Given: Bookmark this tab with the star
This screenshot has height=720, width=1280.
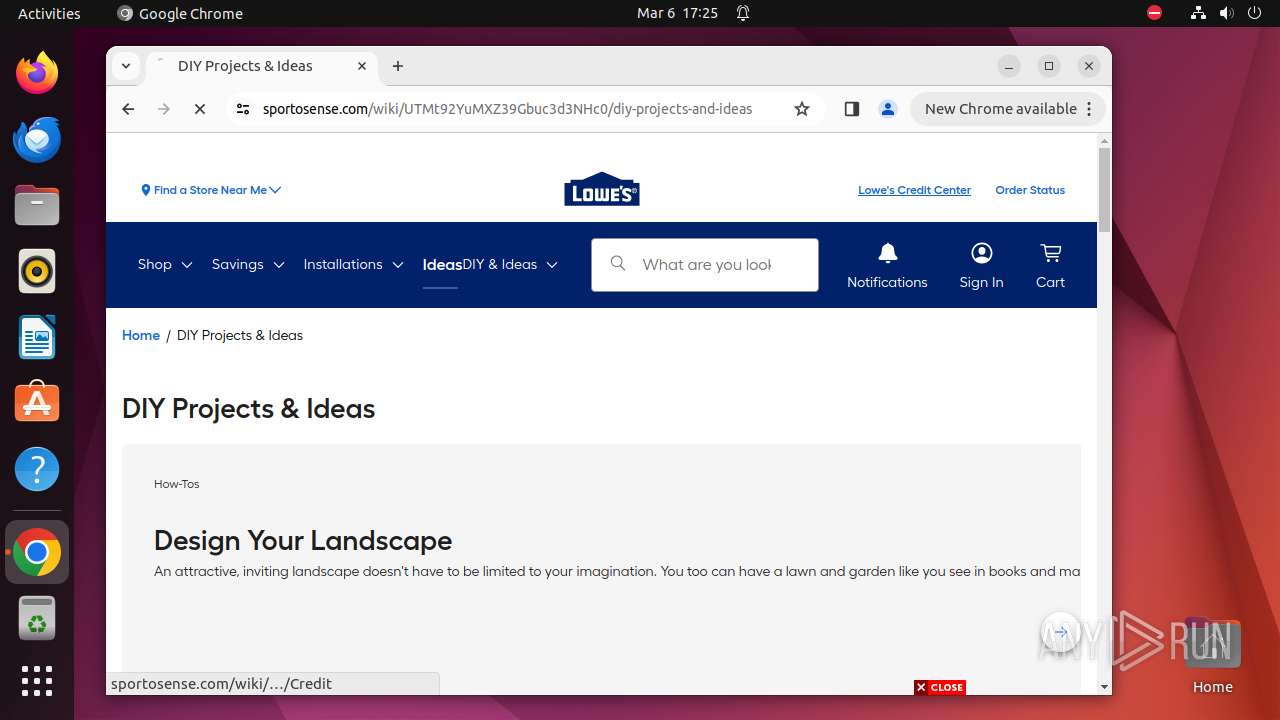Looking at the screenshot, I should tap(802, 109).
